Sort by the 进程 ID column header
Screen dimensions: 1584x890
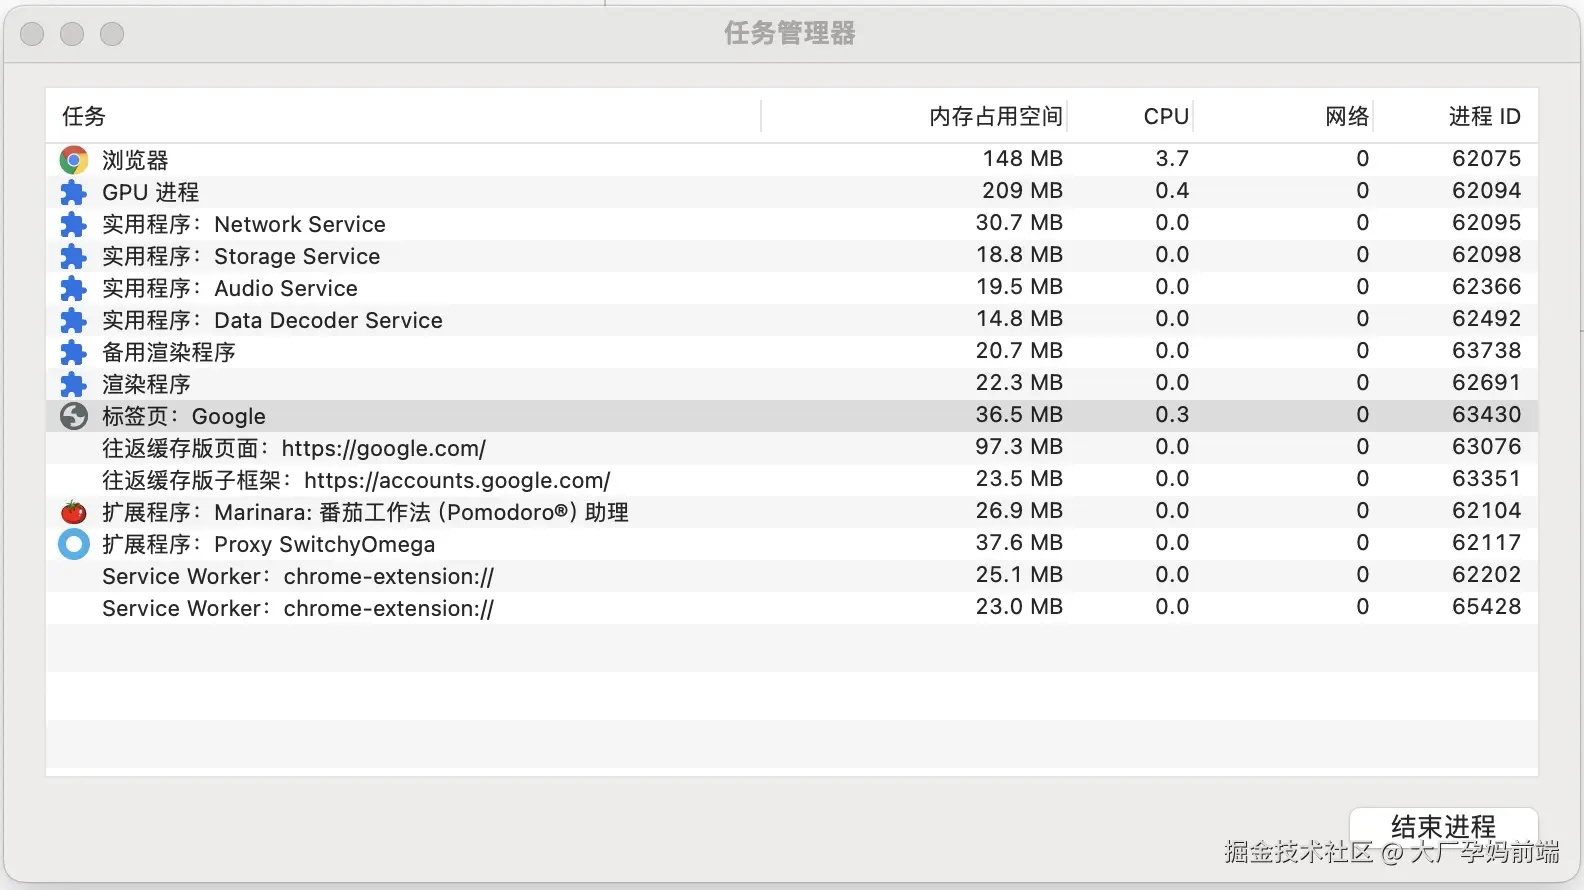pos(1484,116)
